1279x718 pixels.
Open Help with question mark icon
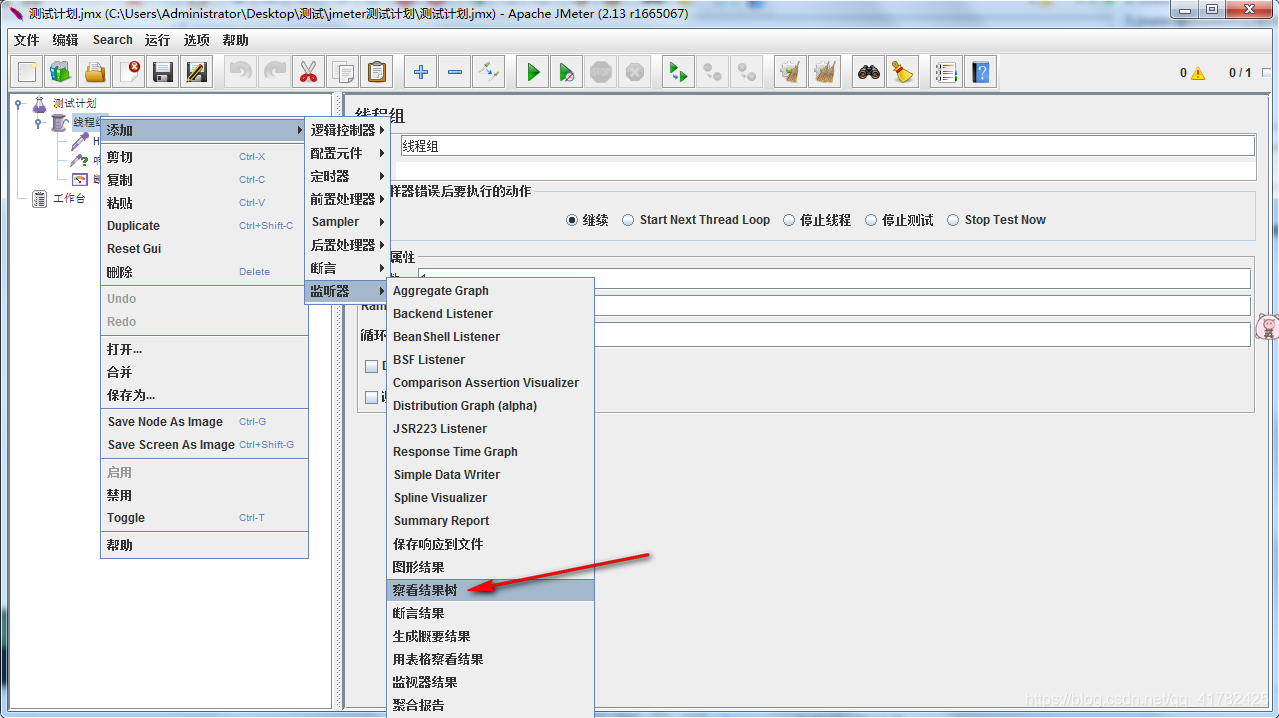(x=980, y=72)
